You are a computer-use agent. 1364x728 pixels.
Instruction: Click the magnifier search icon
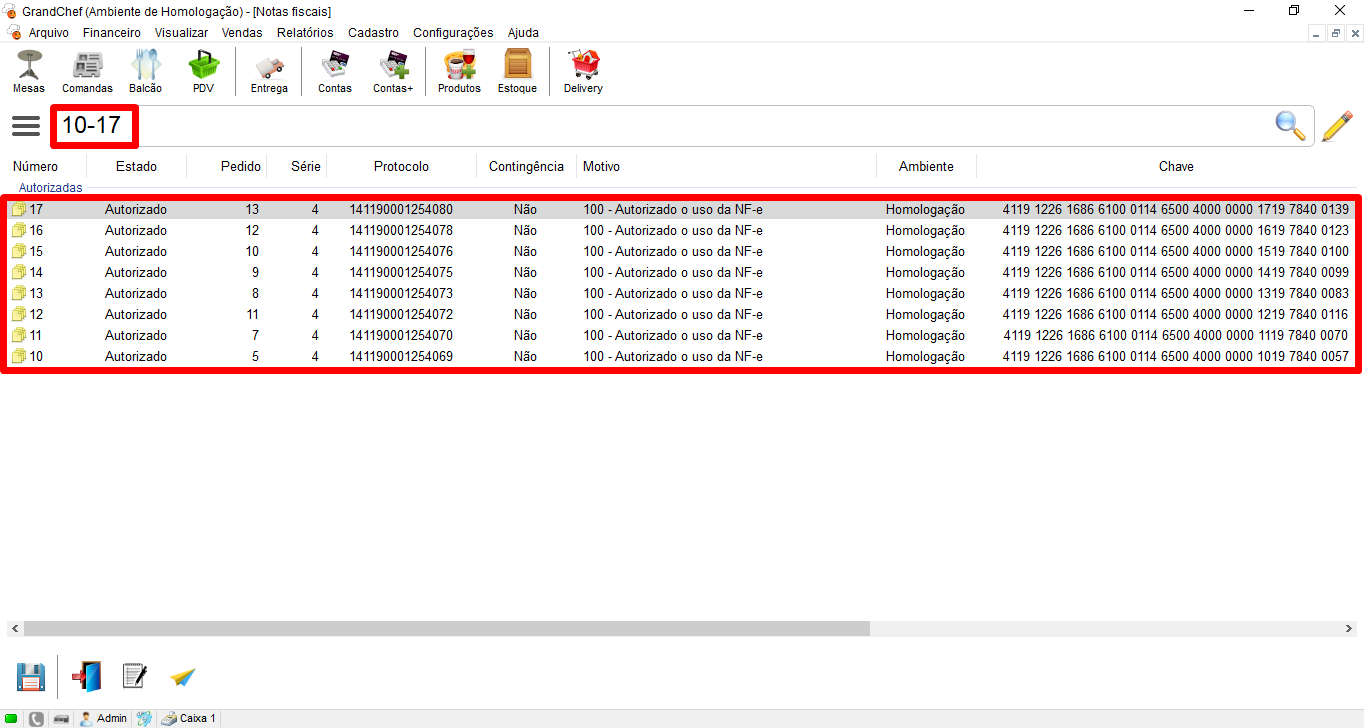click(1290, 126)
